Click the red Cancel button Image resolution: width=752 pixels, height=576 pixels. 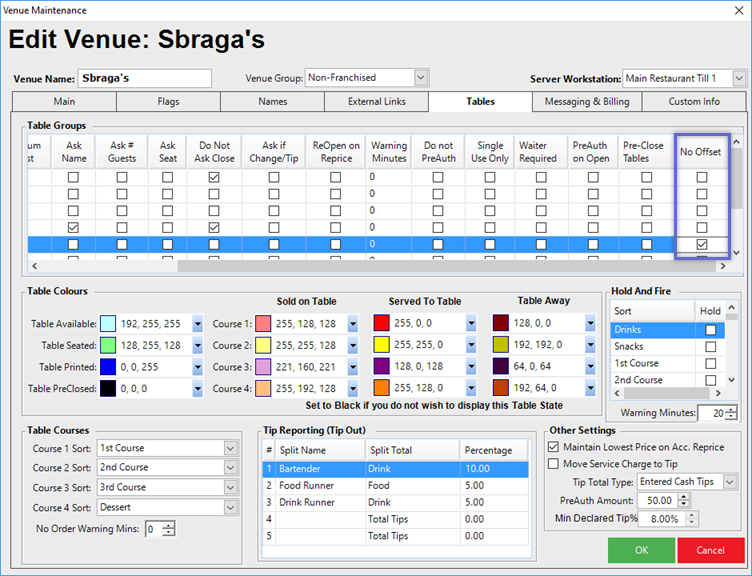pyautogui.click(x=710, y=550)
